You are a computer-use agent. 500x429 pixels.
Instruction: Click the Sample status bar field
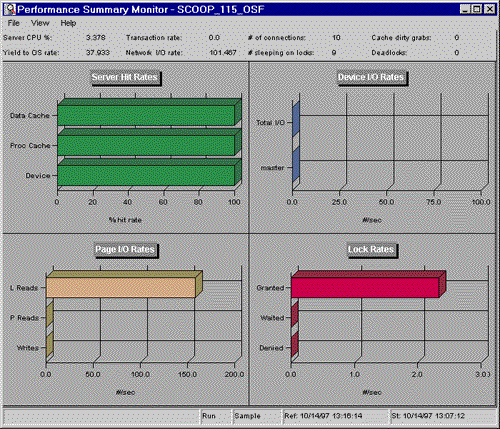tap(257, 416)
